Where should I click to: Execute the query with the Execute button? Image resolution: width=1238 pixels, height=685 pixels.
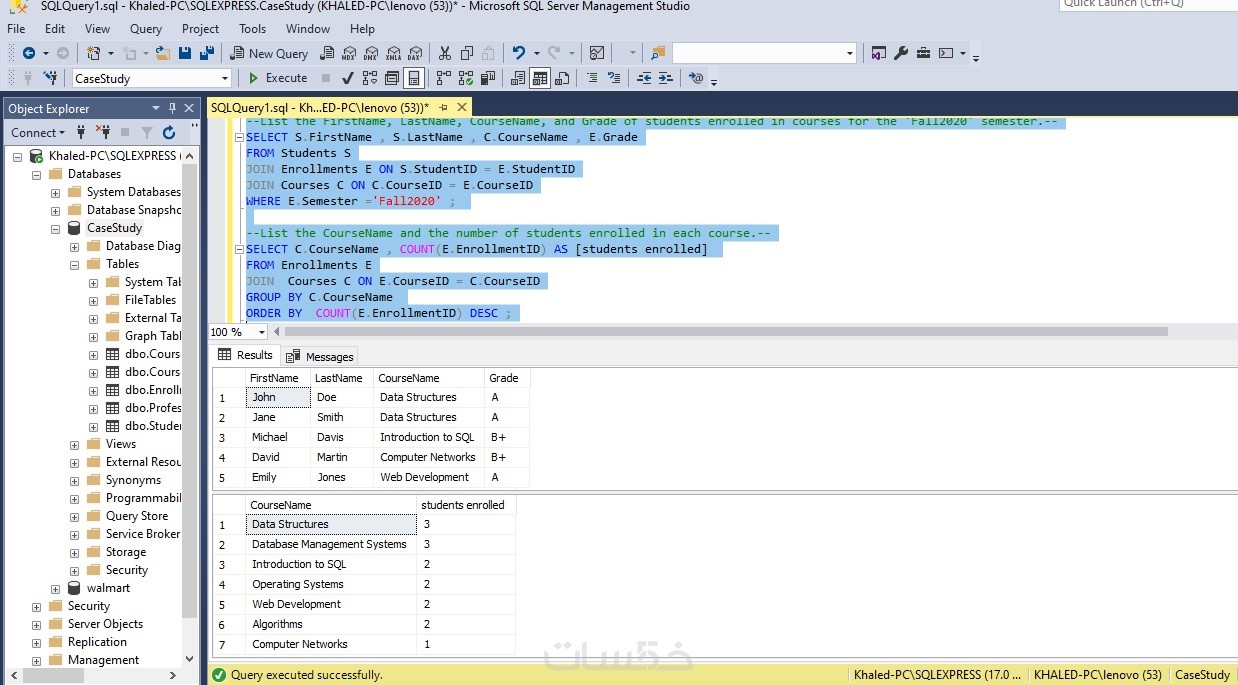[x=277, y=78]
